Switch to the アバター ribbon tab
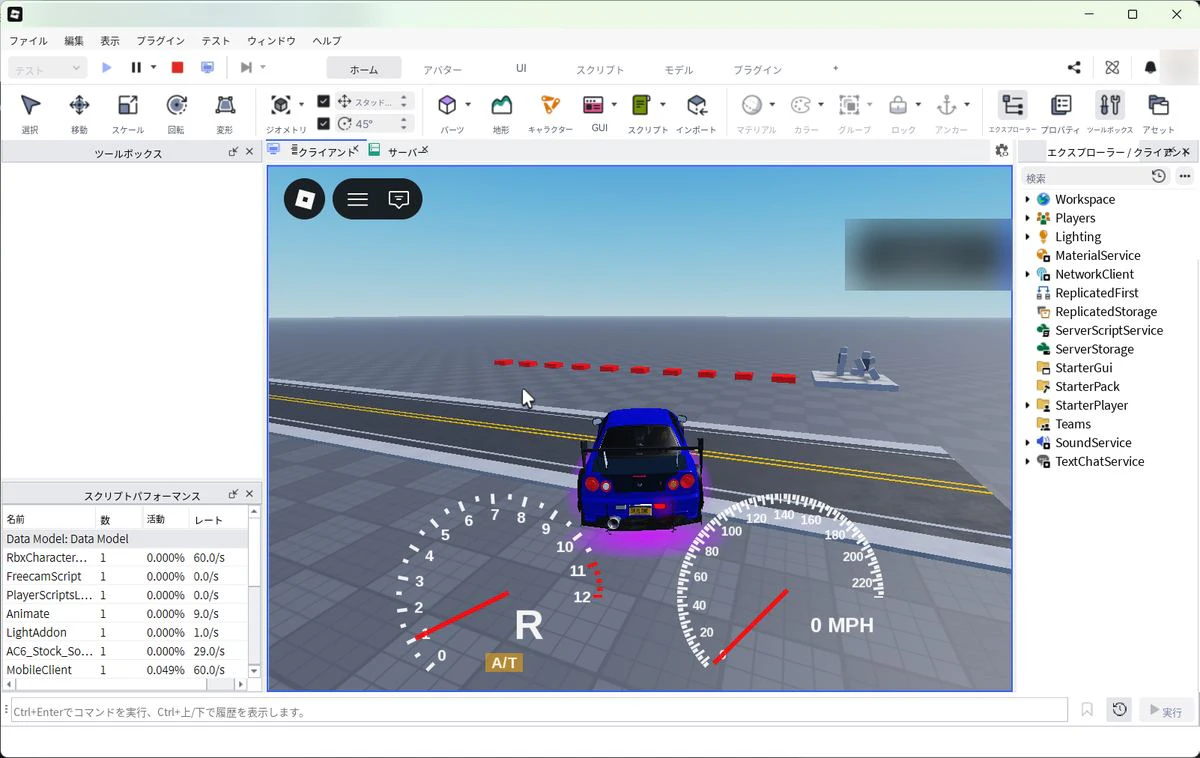Image resolution: width=1200 pixels, height=758 pixels. (x=442, y=69)
